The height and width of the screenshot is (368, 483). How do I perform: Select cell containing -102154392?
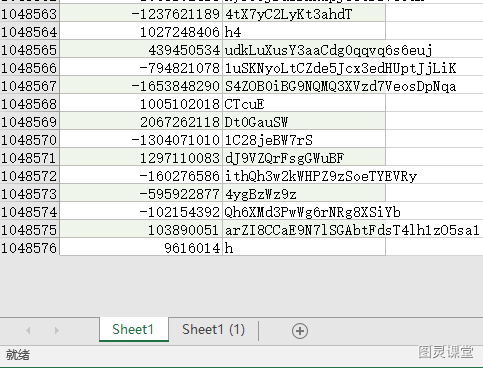click(141, 212)
